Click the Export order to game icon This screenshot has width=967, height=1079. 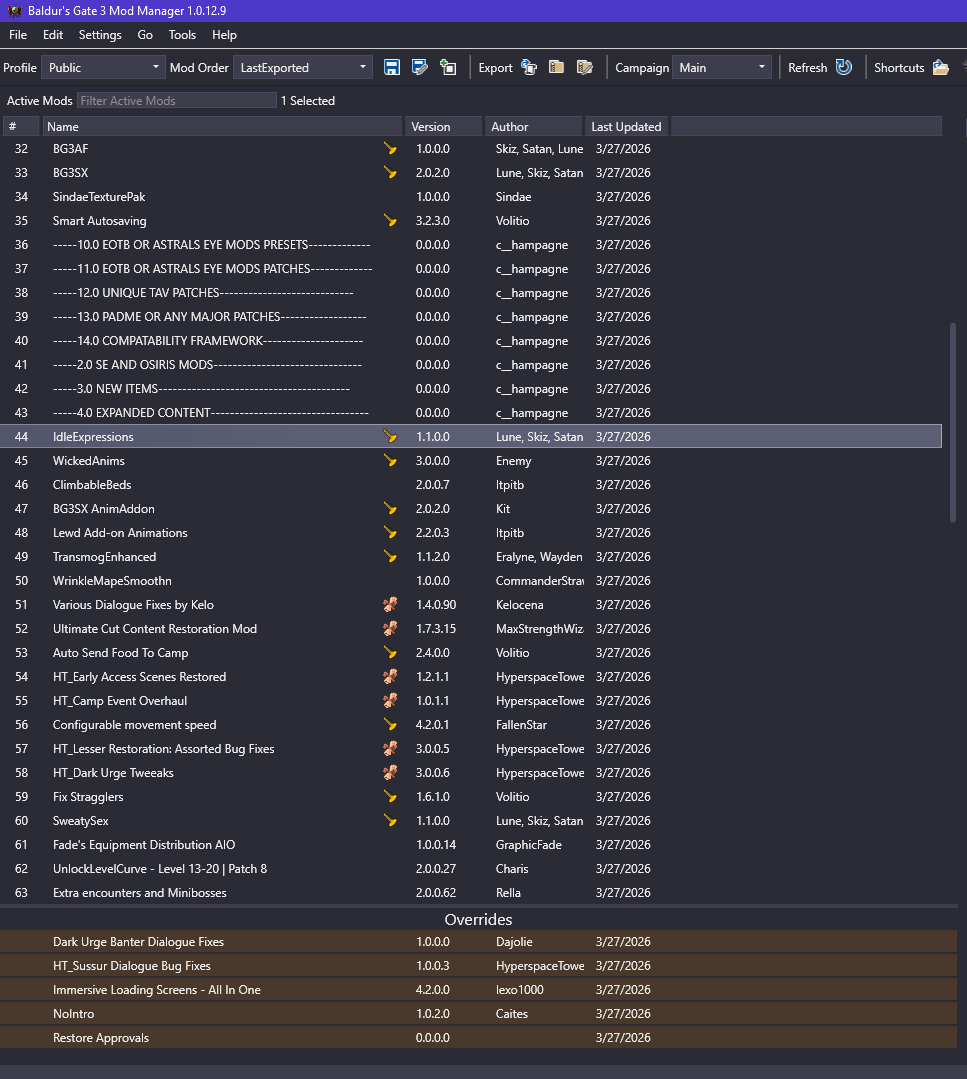click(529, 67)
